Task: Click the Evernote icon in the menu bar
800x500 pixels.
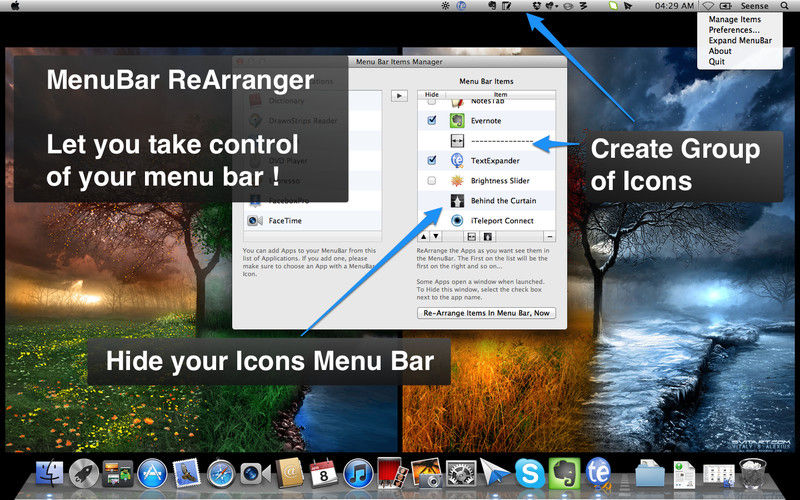Action: pyautogui.click(x=492, y=6)
